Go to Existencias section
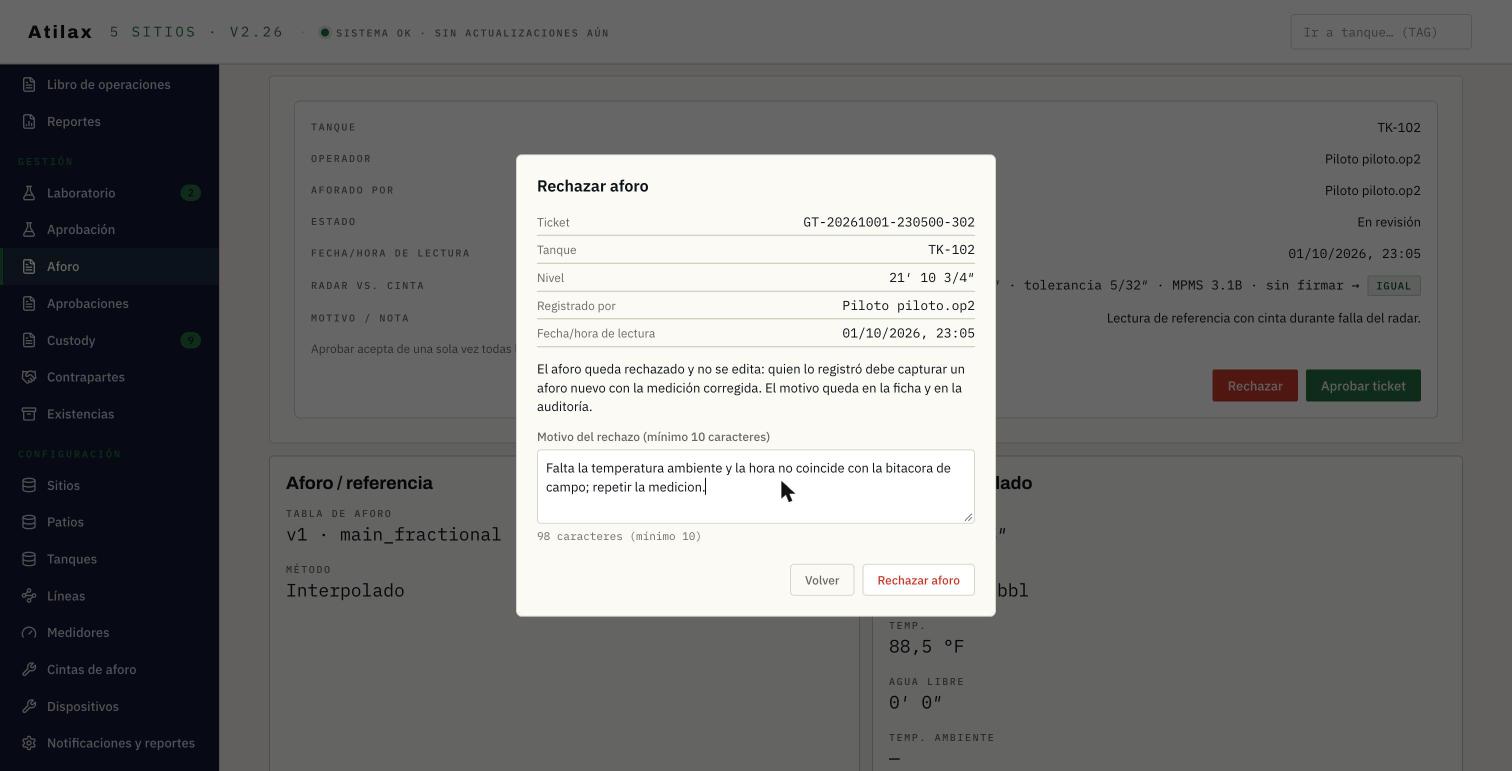The image size is (1512, 771). coord(109,415)
